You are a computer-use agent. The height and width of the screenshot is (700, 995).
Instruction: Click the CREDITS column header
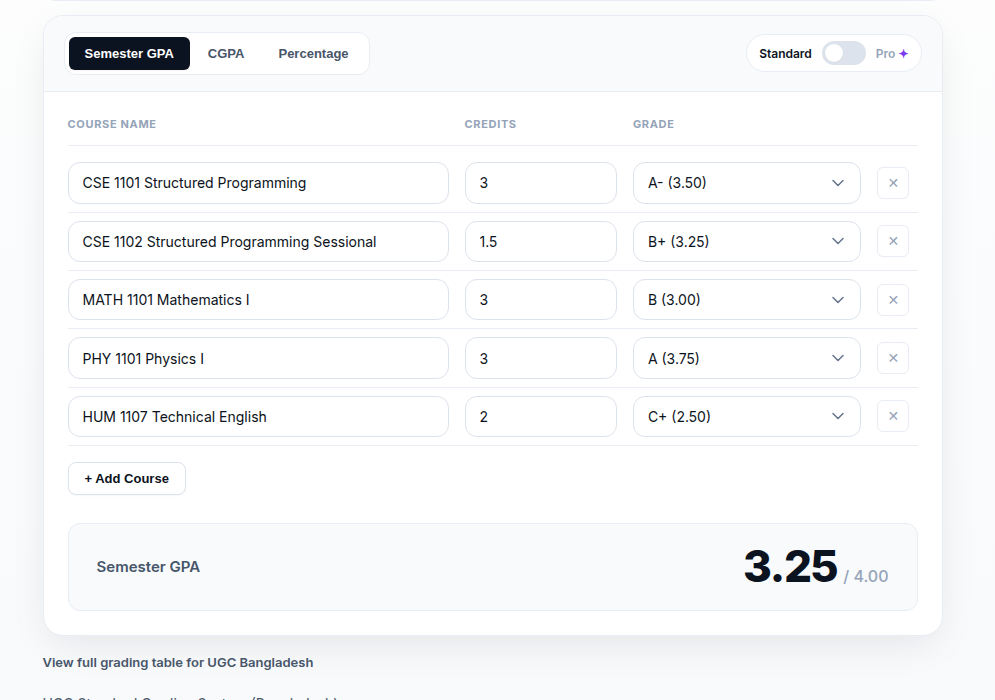(491, 124)
